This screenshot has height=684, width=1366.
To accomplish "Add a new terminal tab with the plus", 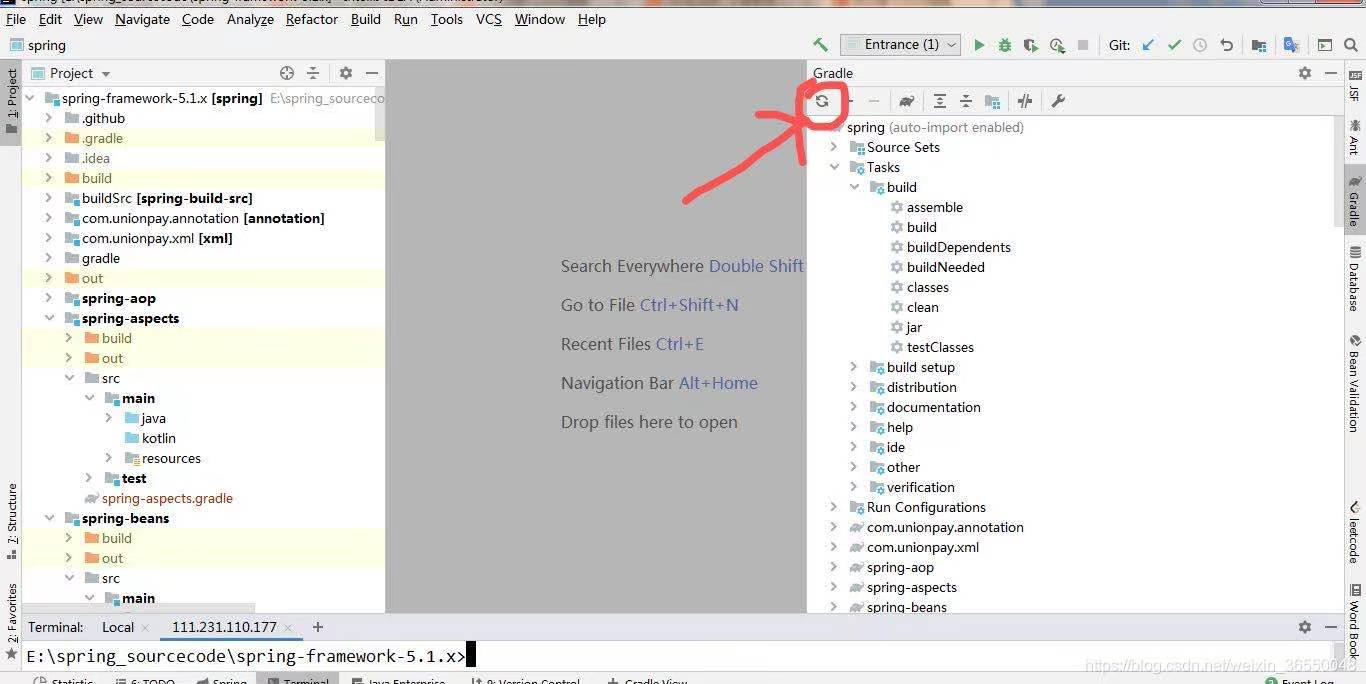I will pyautogui.click(x=318, y=627).
